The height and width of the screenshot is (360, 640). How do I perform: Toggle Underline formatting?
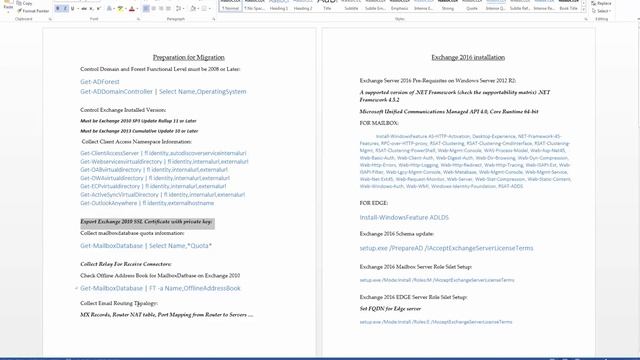tap(72, 9)
